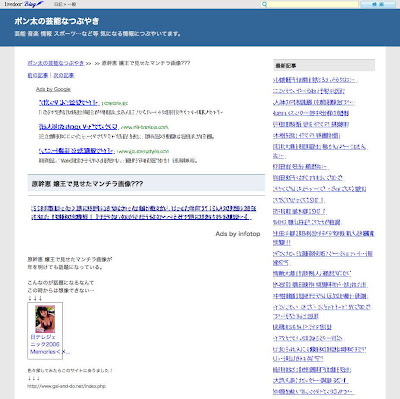Click the article title 原幹恵 heading

tap(87, 184)
